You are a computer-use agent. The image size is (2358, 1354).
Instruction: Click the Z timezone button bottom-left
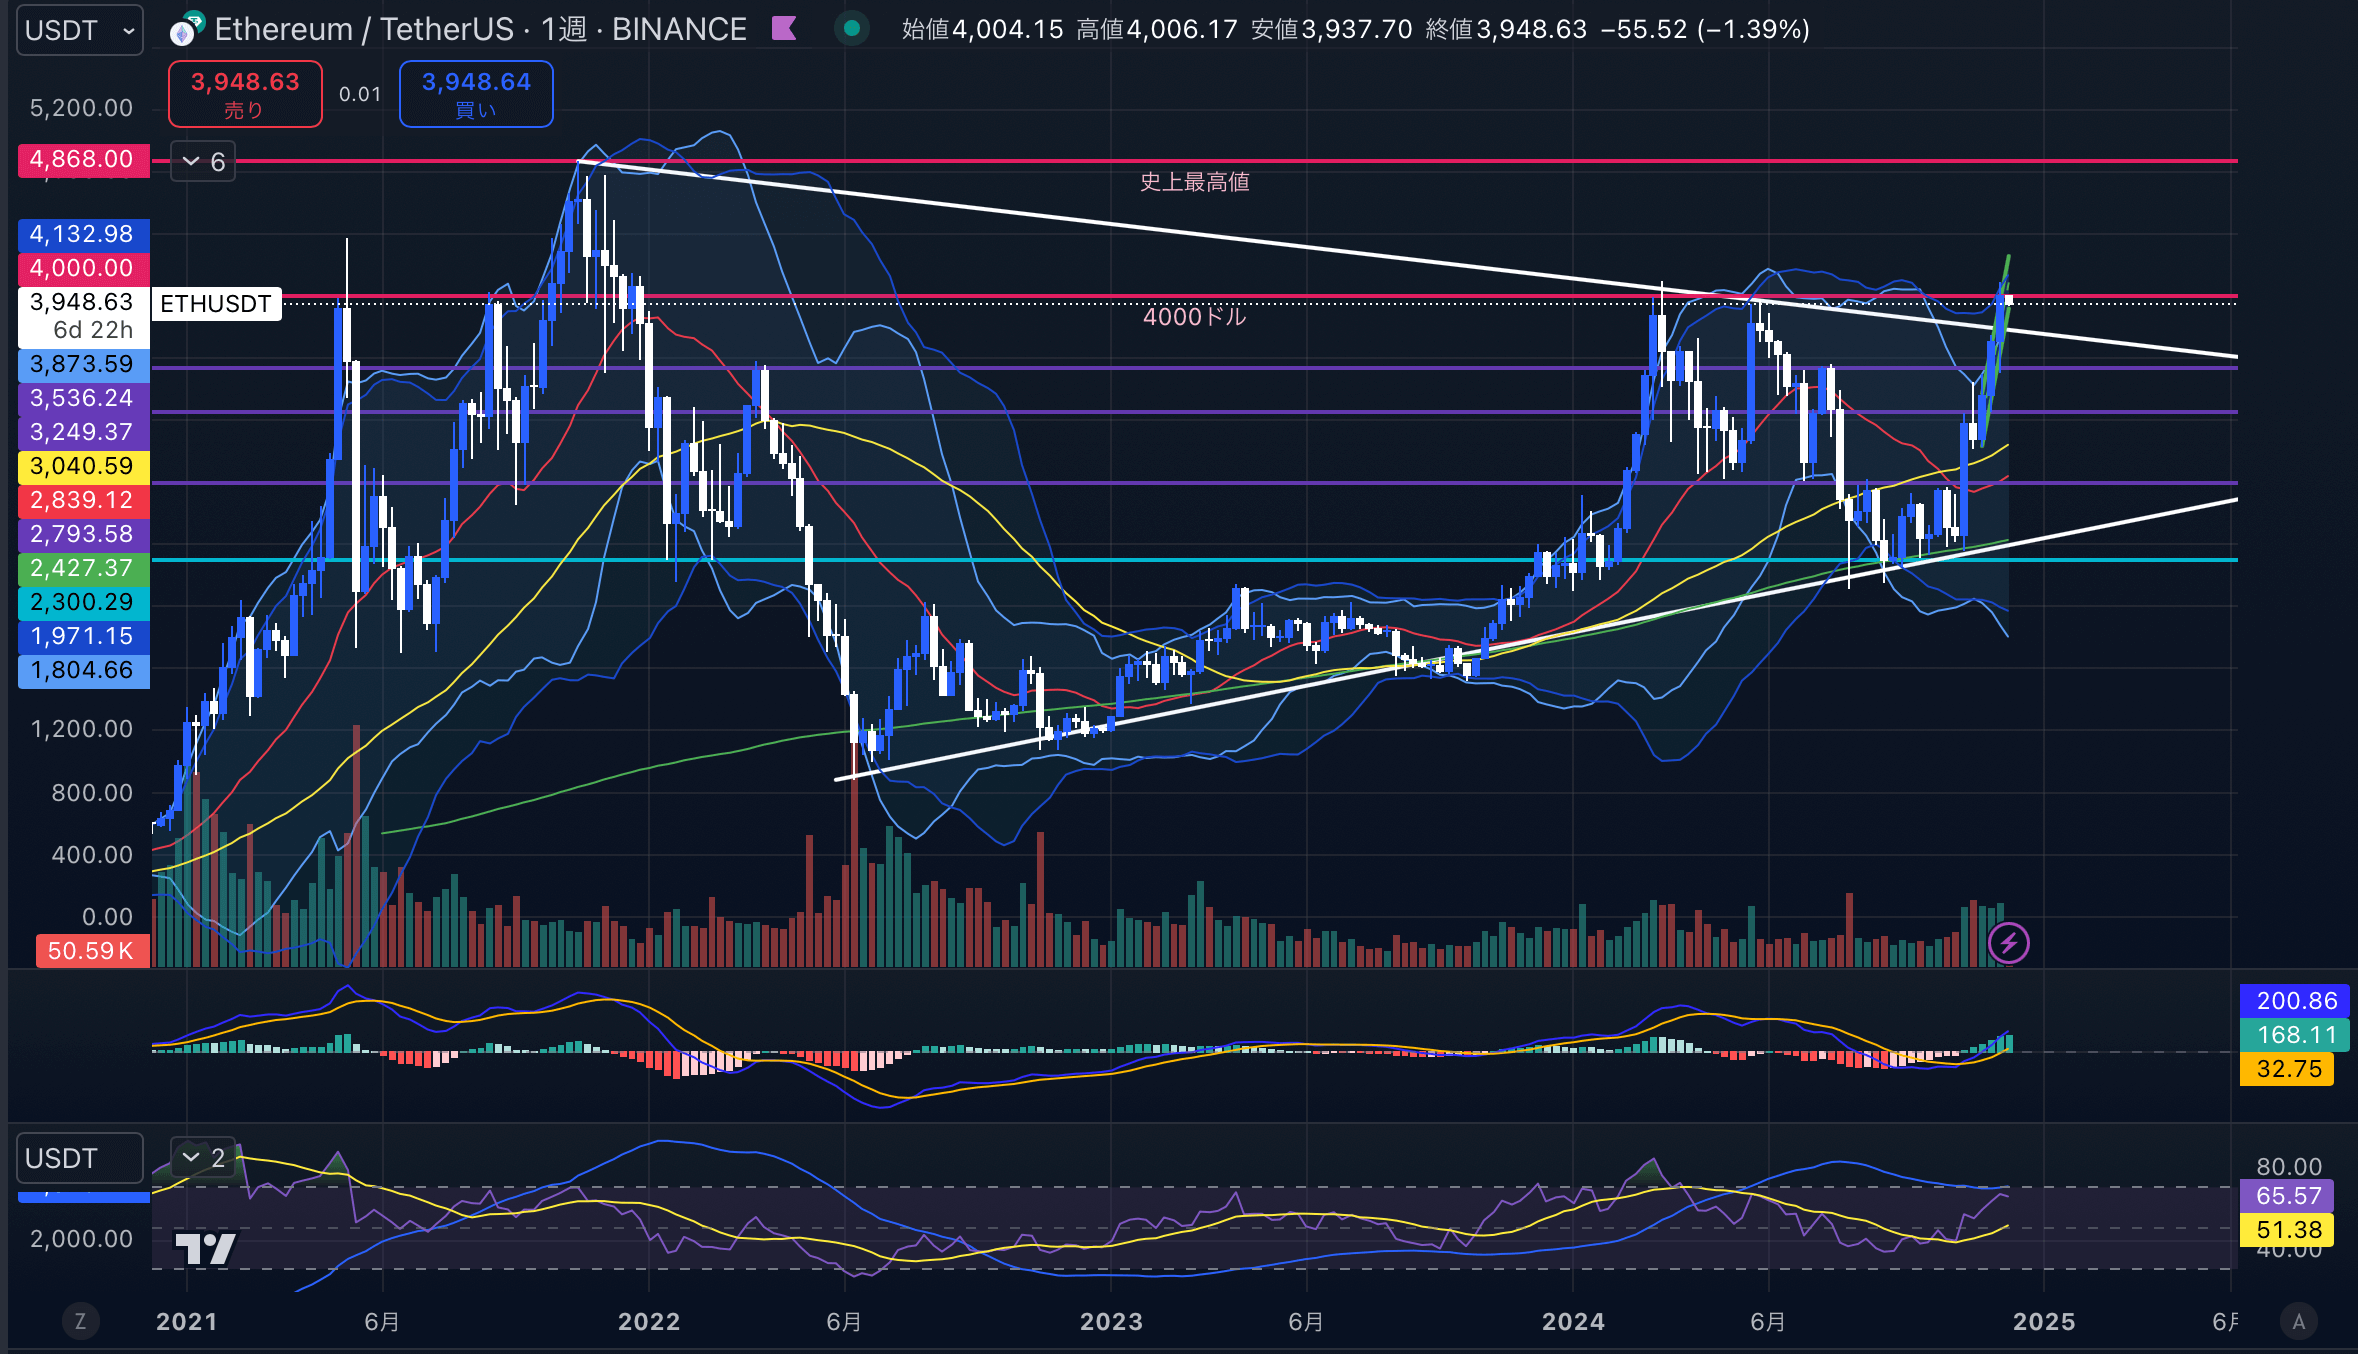click(x=80, y=1322)
